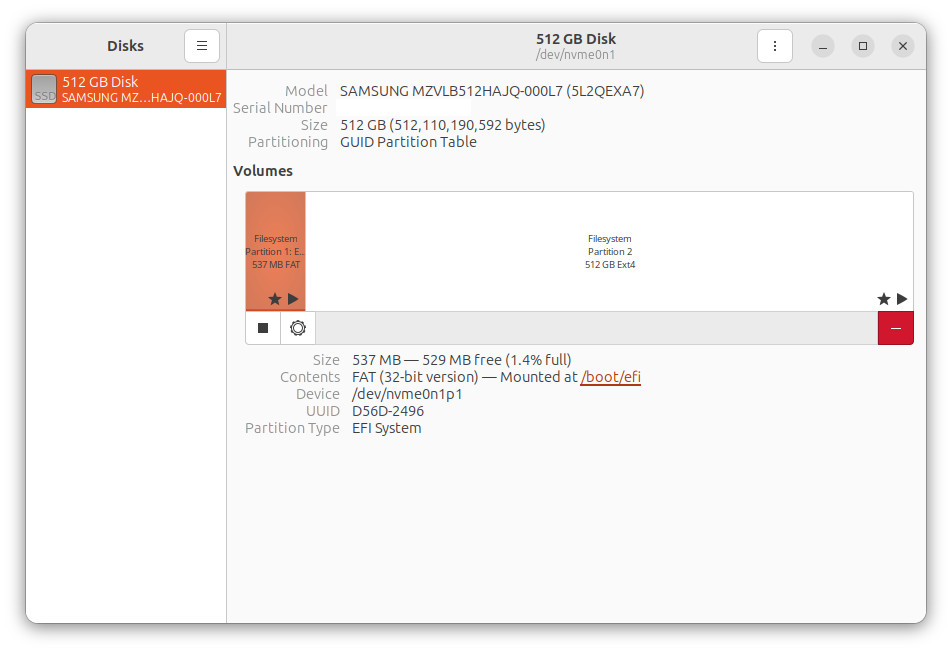Open the /boot/efi mount point link

610,377
